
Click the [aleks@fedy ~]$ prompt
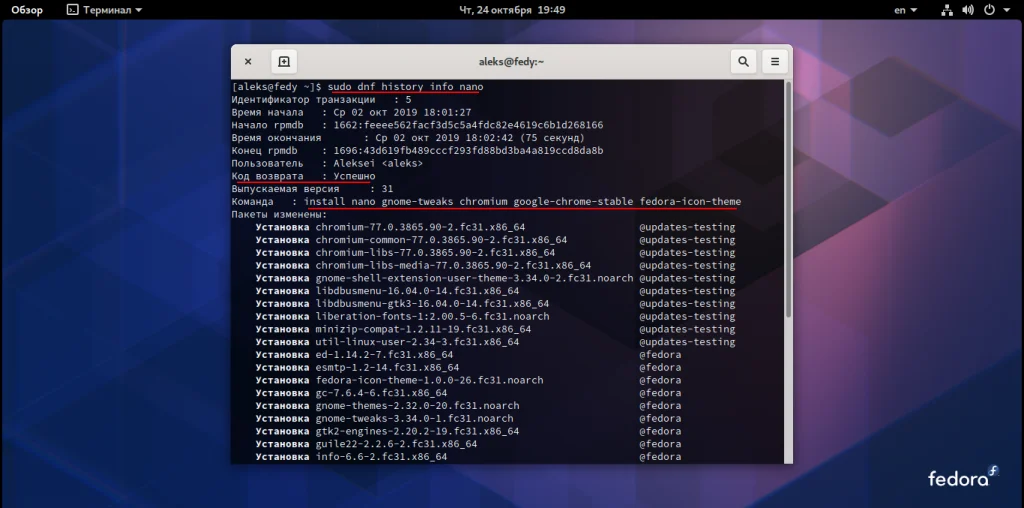click(x=277, y=87)
